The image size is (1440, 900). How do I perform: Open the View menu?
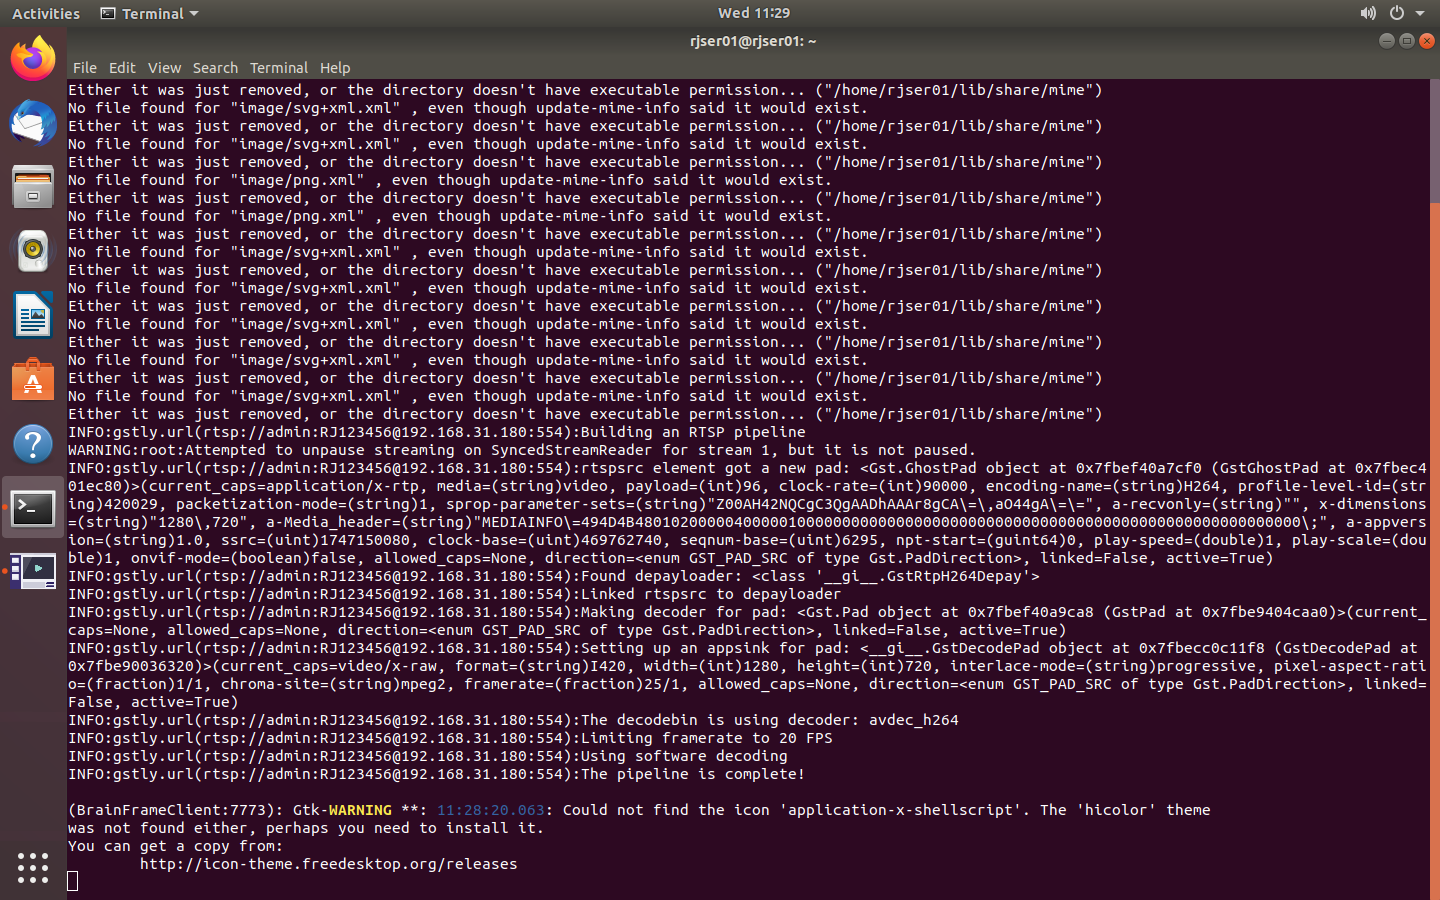point(164,68)
